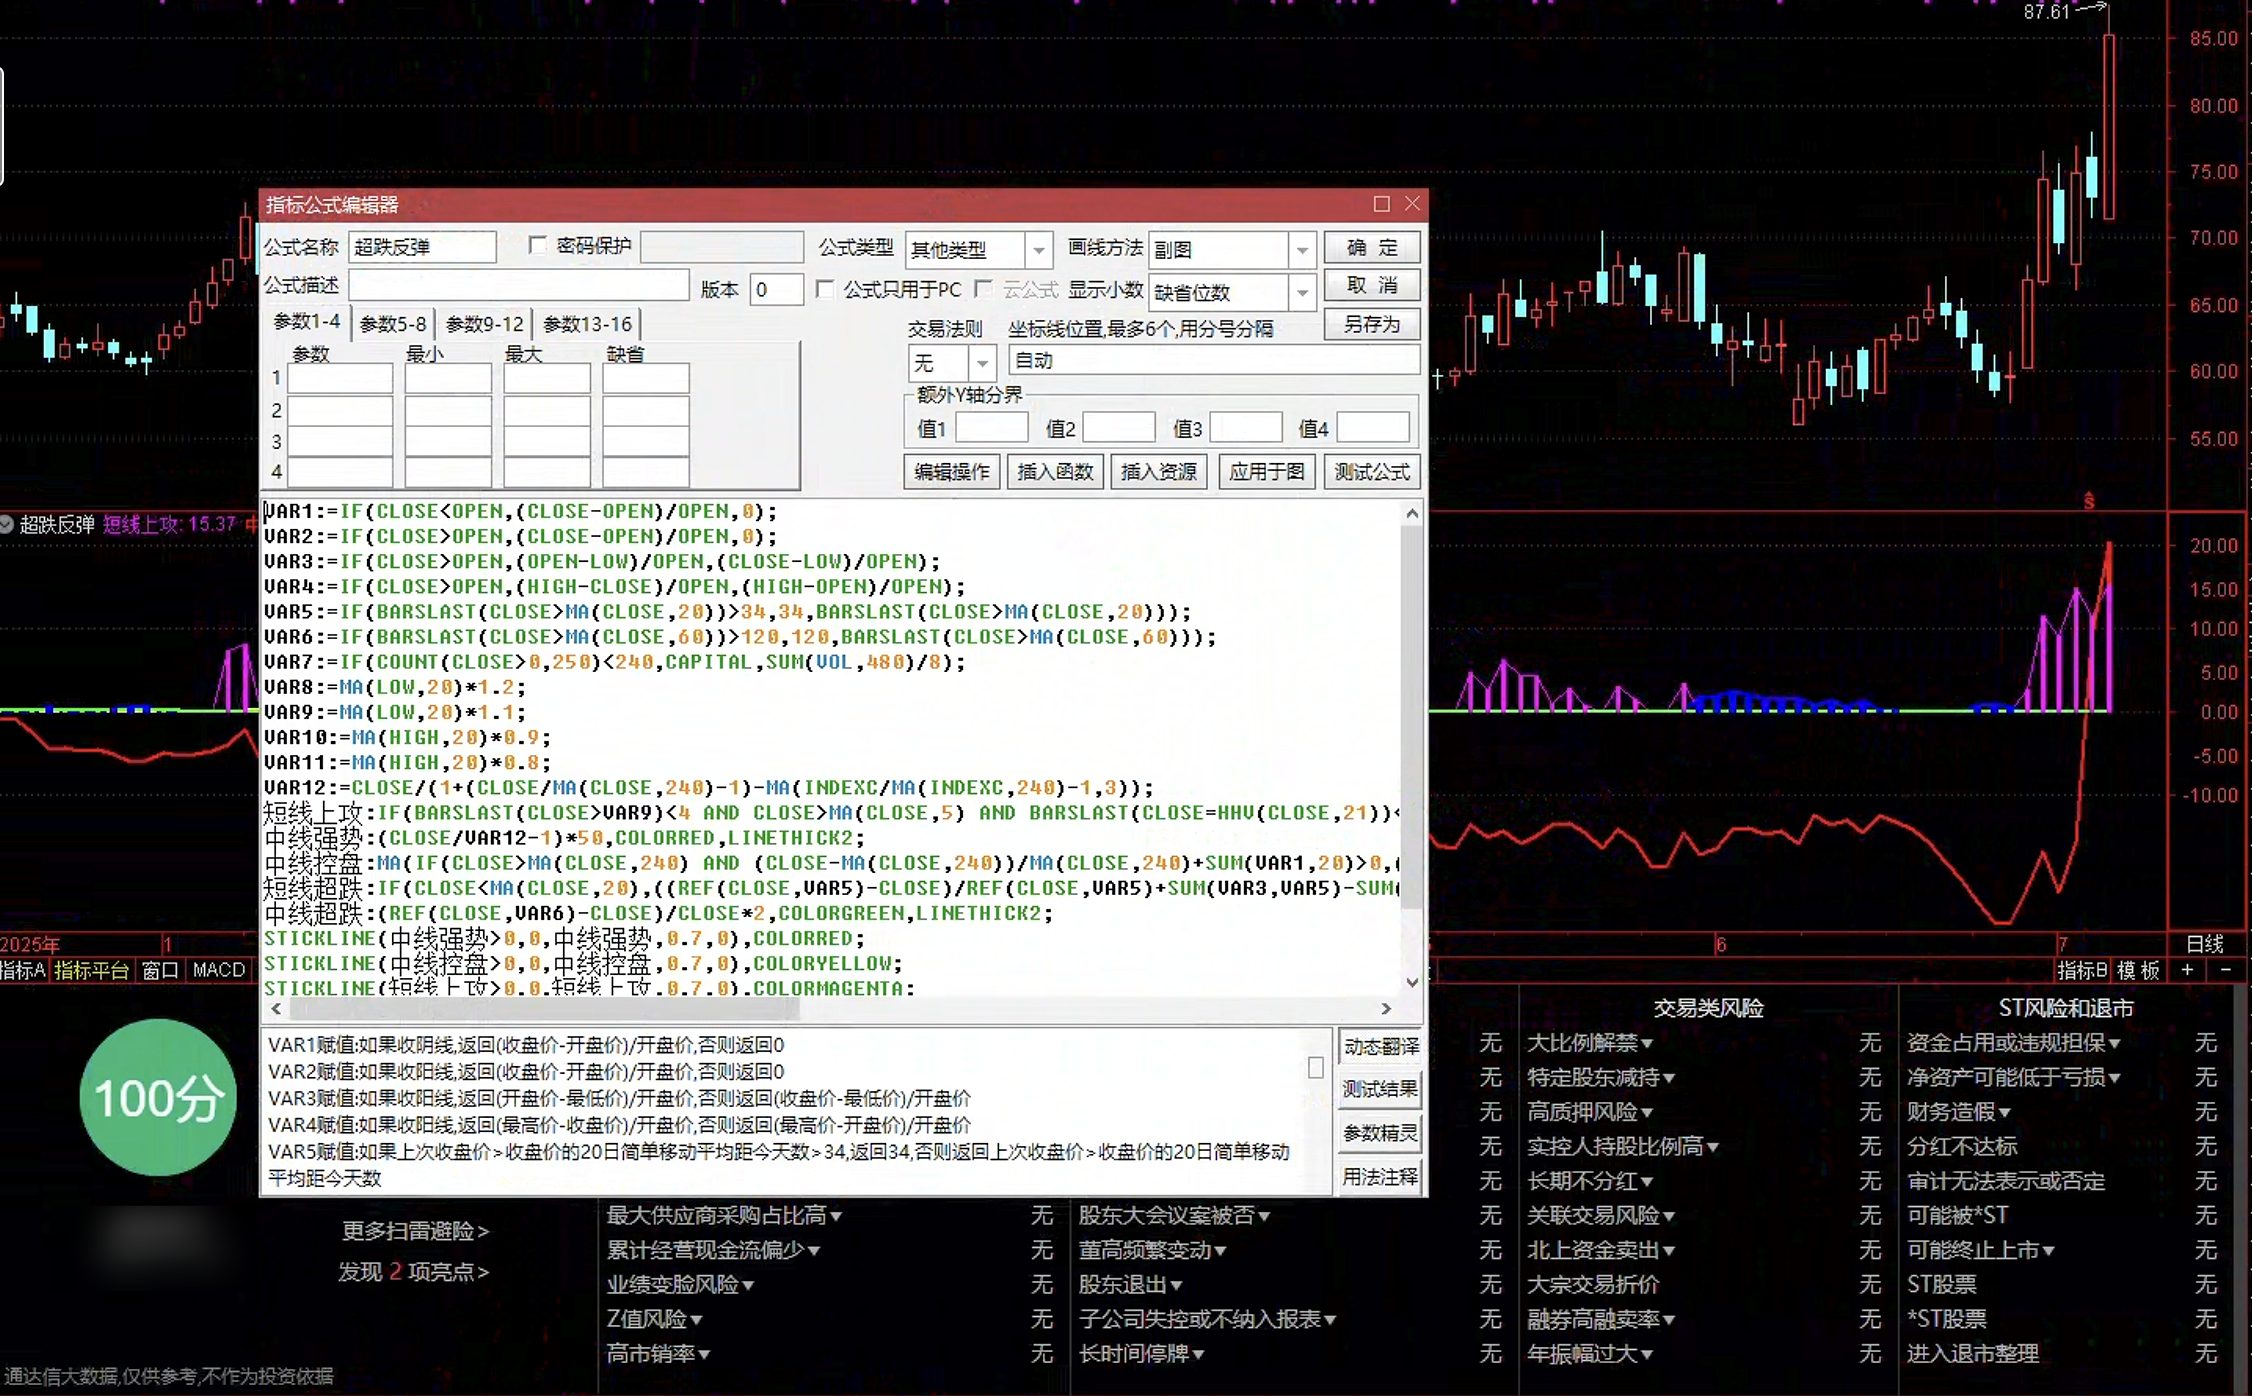The height and width of the screenshot is (1396, 2252).
Task: Click the settings circle icon beside 超跌反弹
Action: [7, 524]
